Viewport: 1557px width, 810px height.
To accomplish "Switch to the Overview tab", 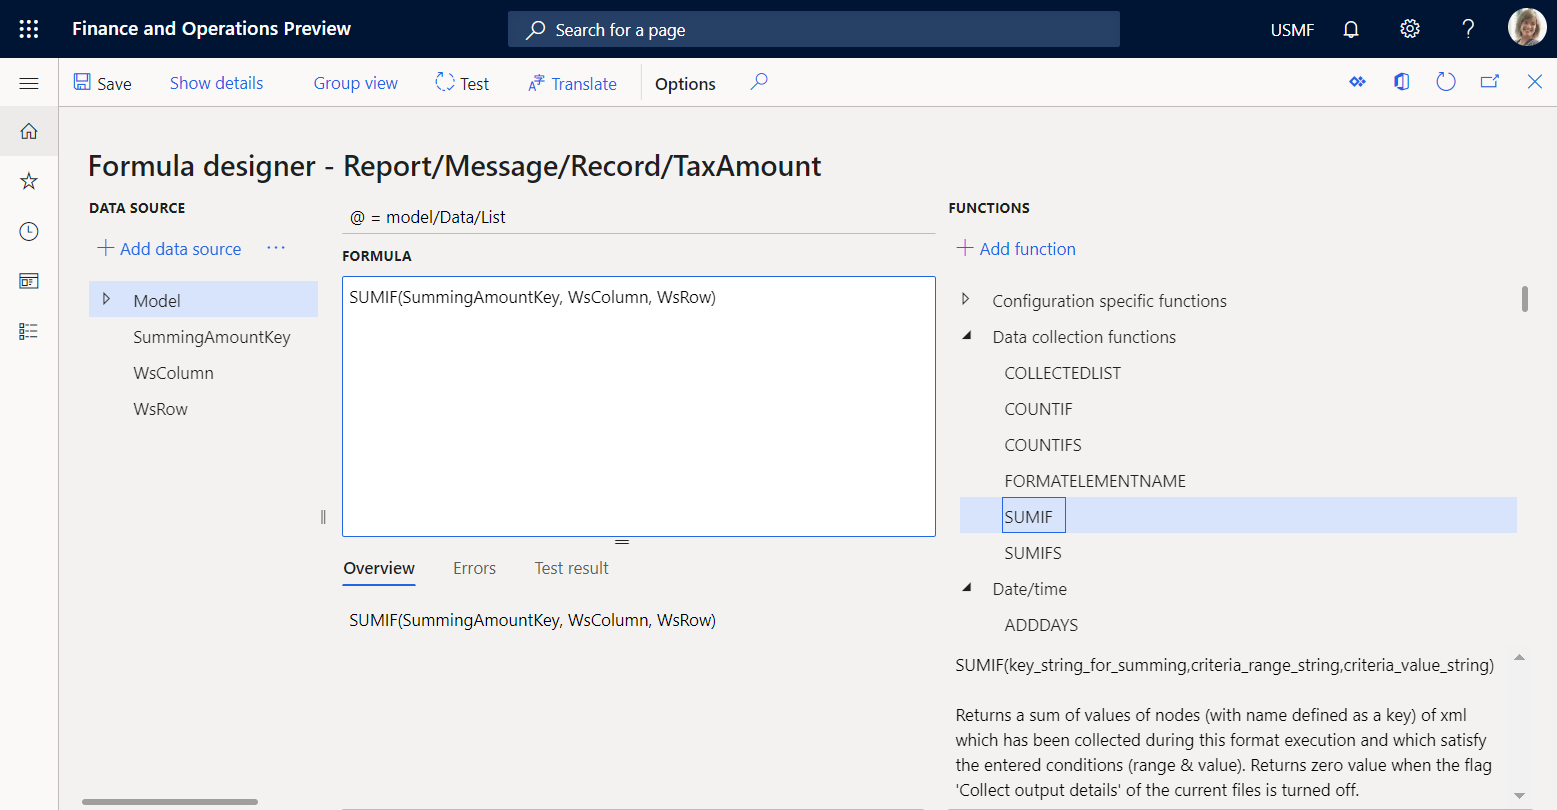I will 379,568.
